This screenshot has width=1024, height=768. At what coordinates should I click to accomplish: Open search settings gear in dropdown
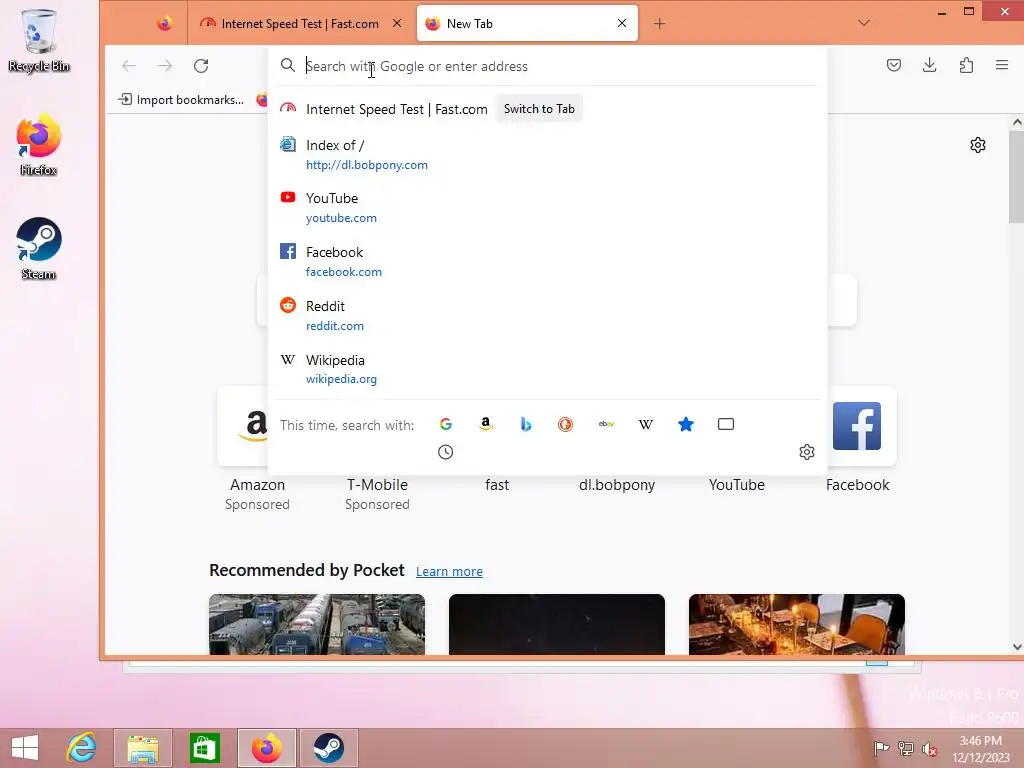click(807, 452)
